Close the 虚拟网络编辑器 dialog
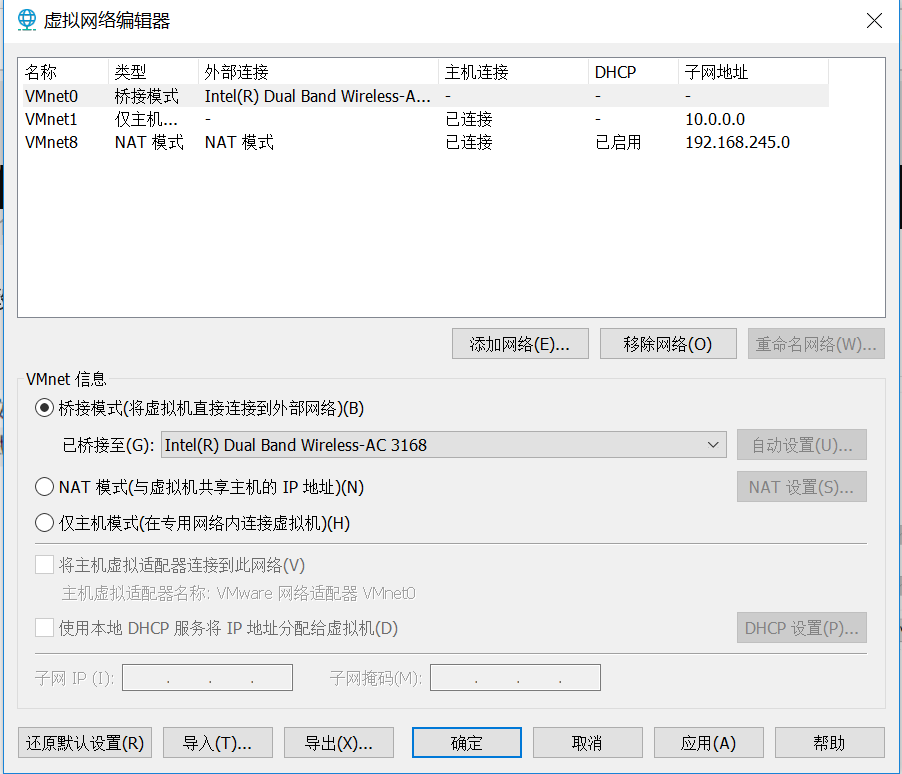The width and height of the screenshot is (902, 774). [874, 21]
